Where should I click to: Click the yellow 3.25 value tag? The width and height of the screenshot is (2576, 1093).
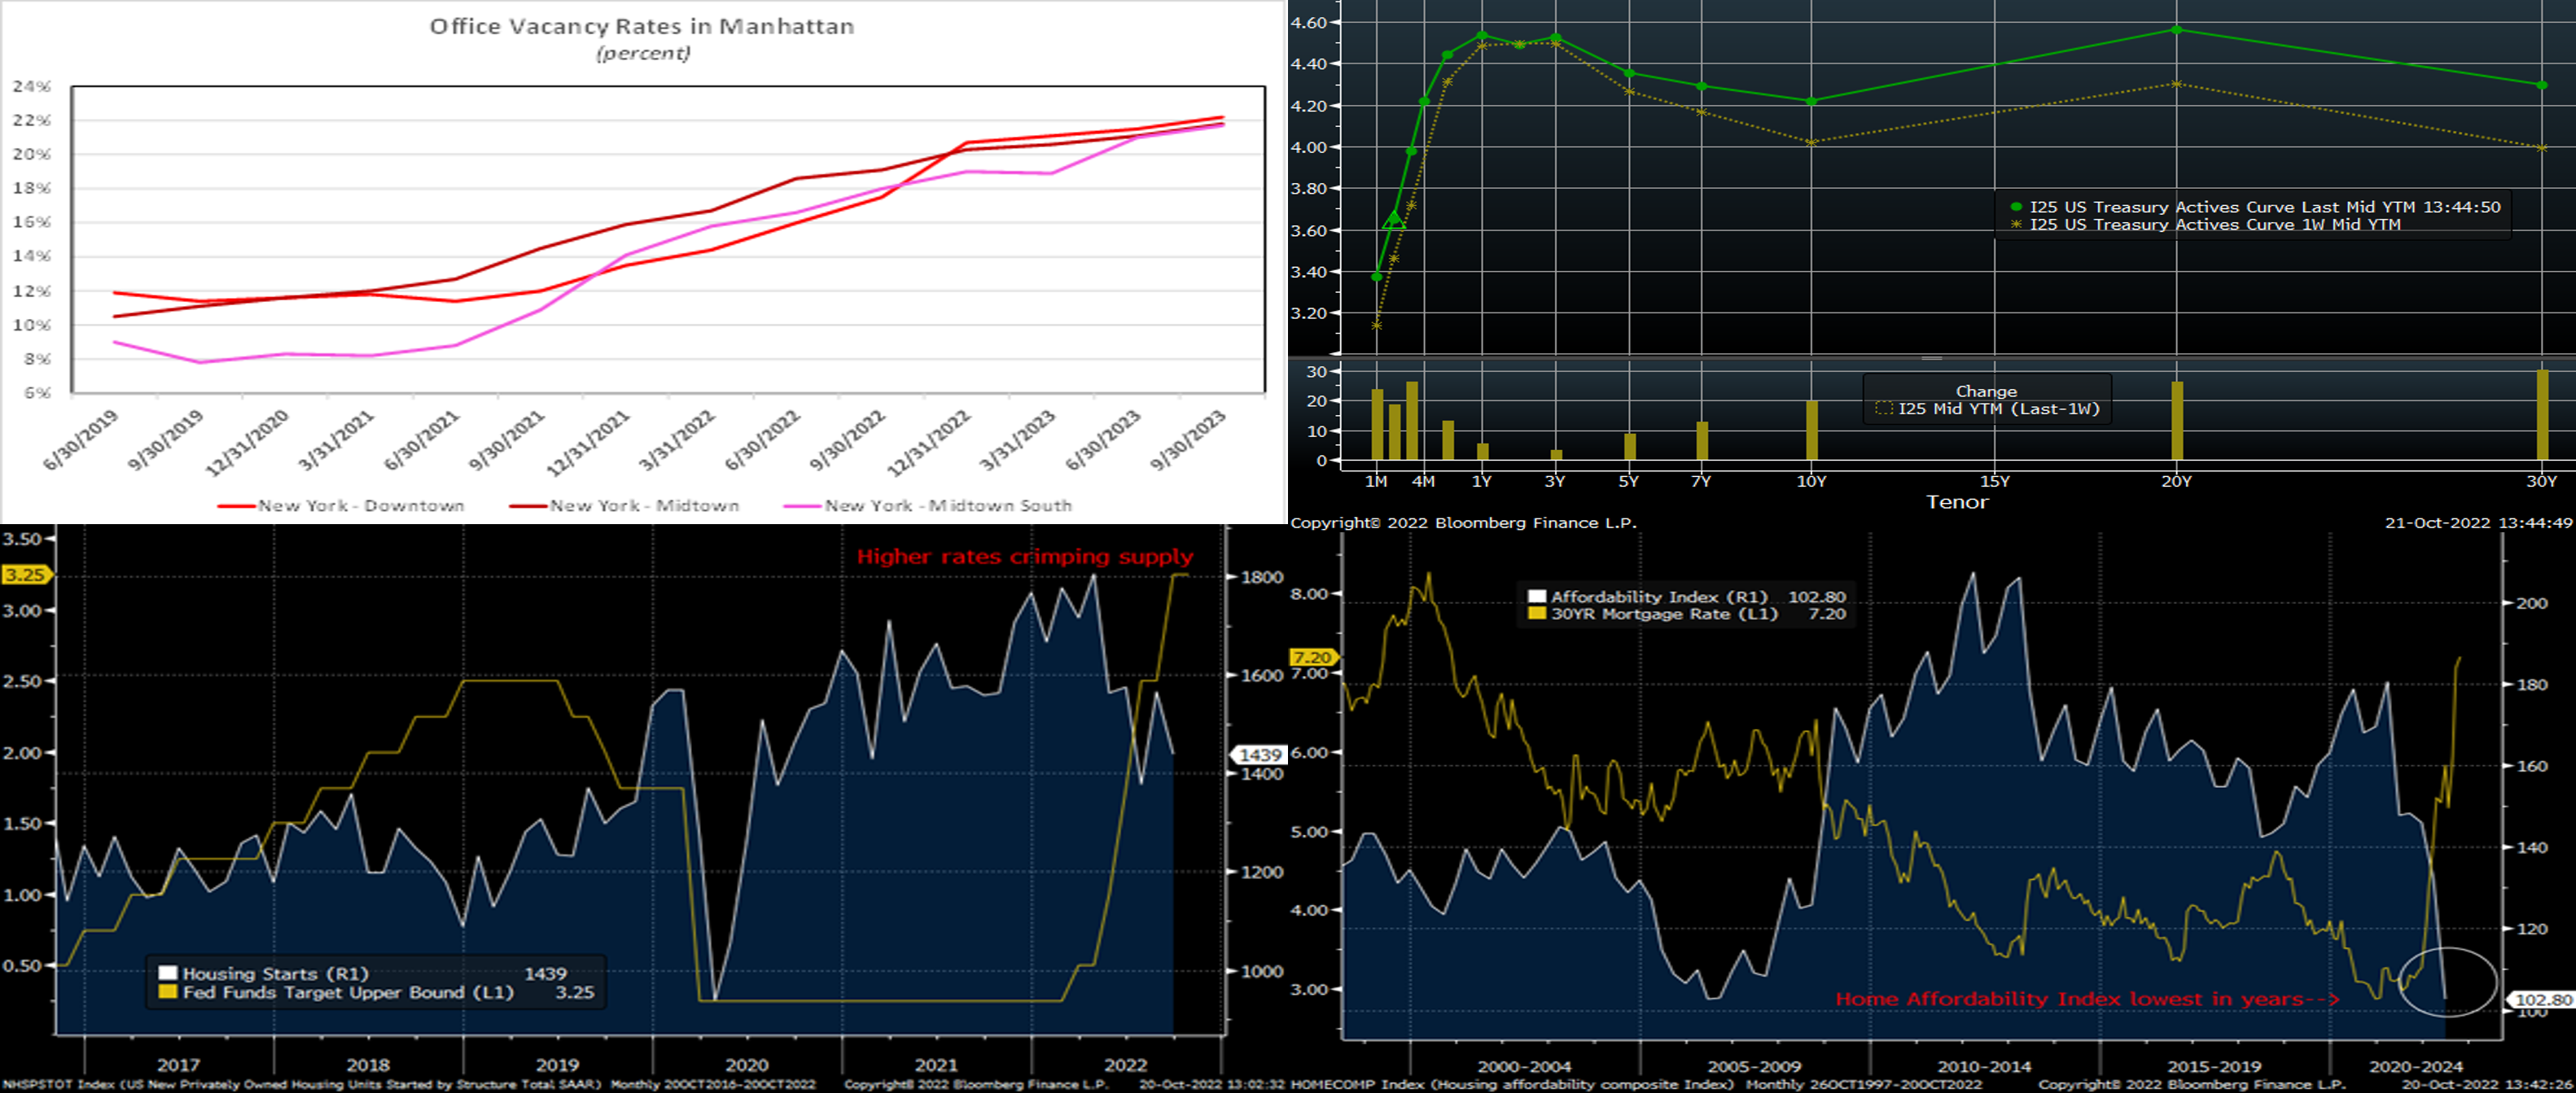pos(26,575)
